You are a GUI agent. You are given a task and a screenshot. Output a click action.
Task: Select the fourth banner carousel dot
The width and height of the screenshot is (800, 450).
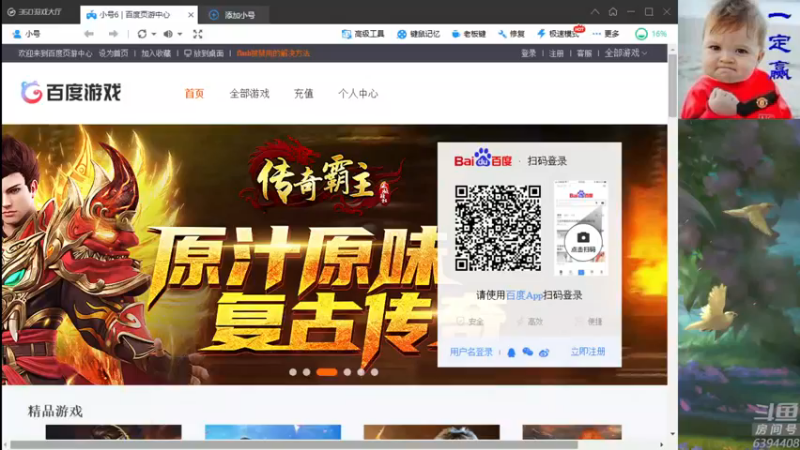pyautogui.click(x=347, y=372)
